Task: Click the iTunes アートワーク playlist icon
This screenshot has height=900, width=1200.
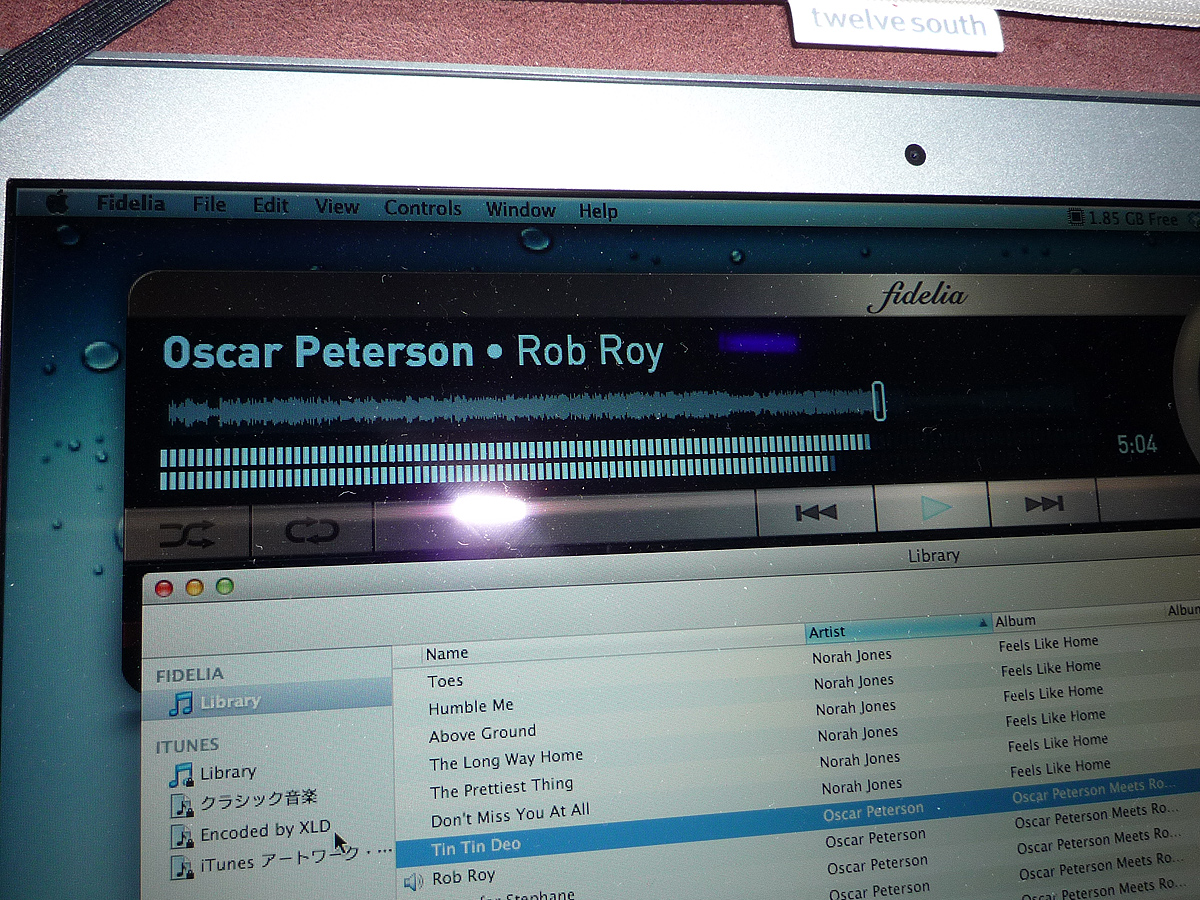Action: coord(182,866)
